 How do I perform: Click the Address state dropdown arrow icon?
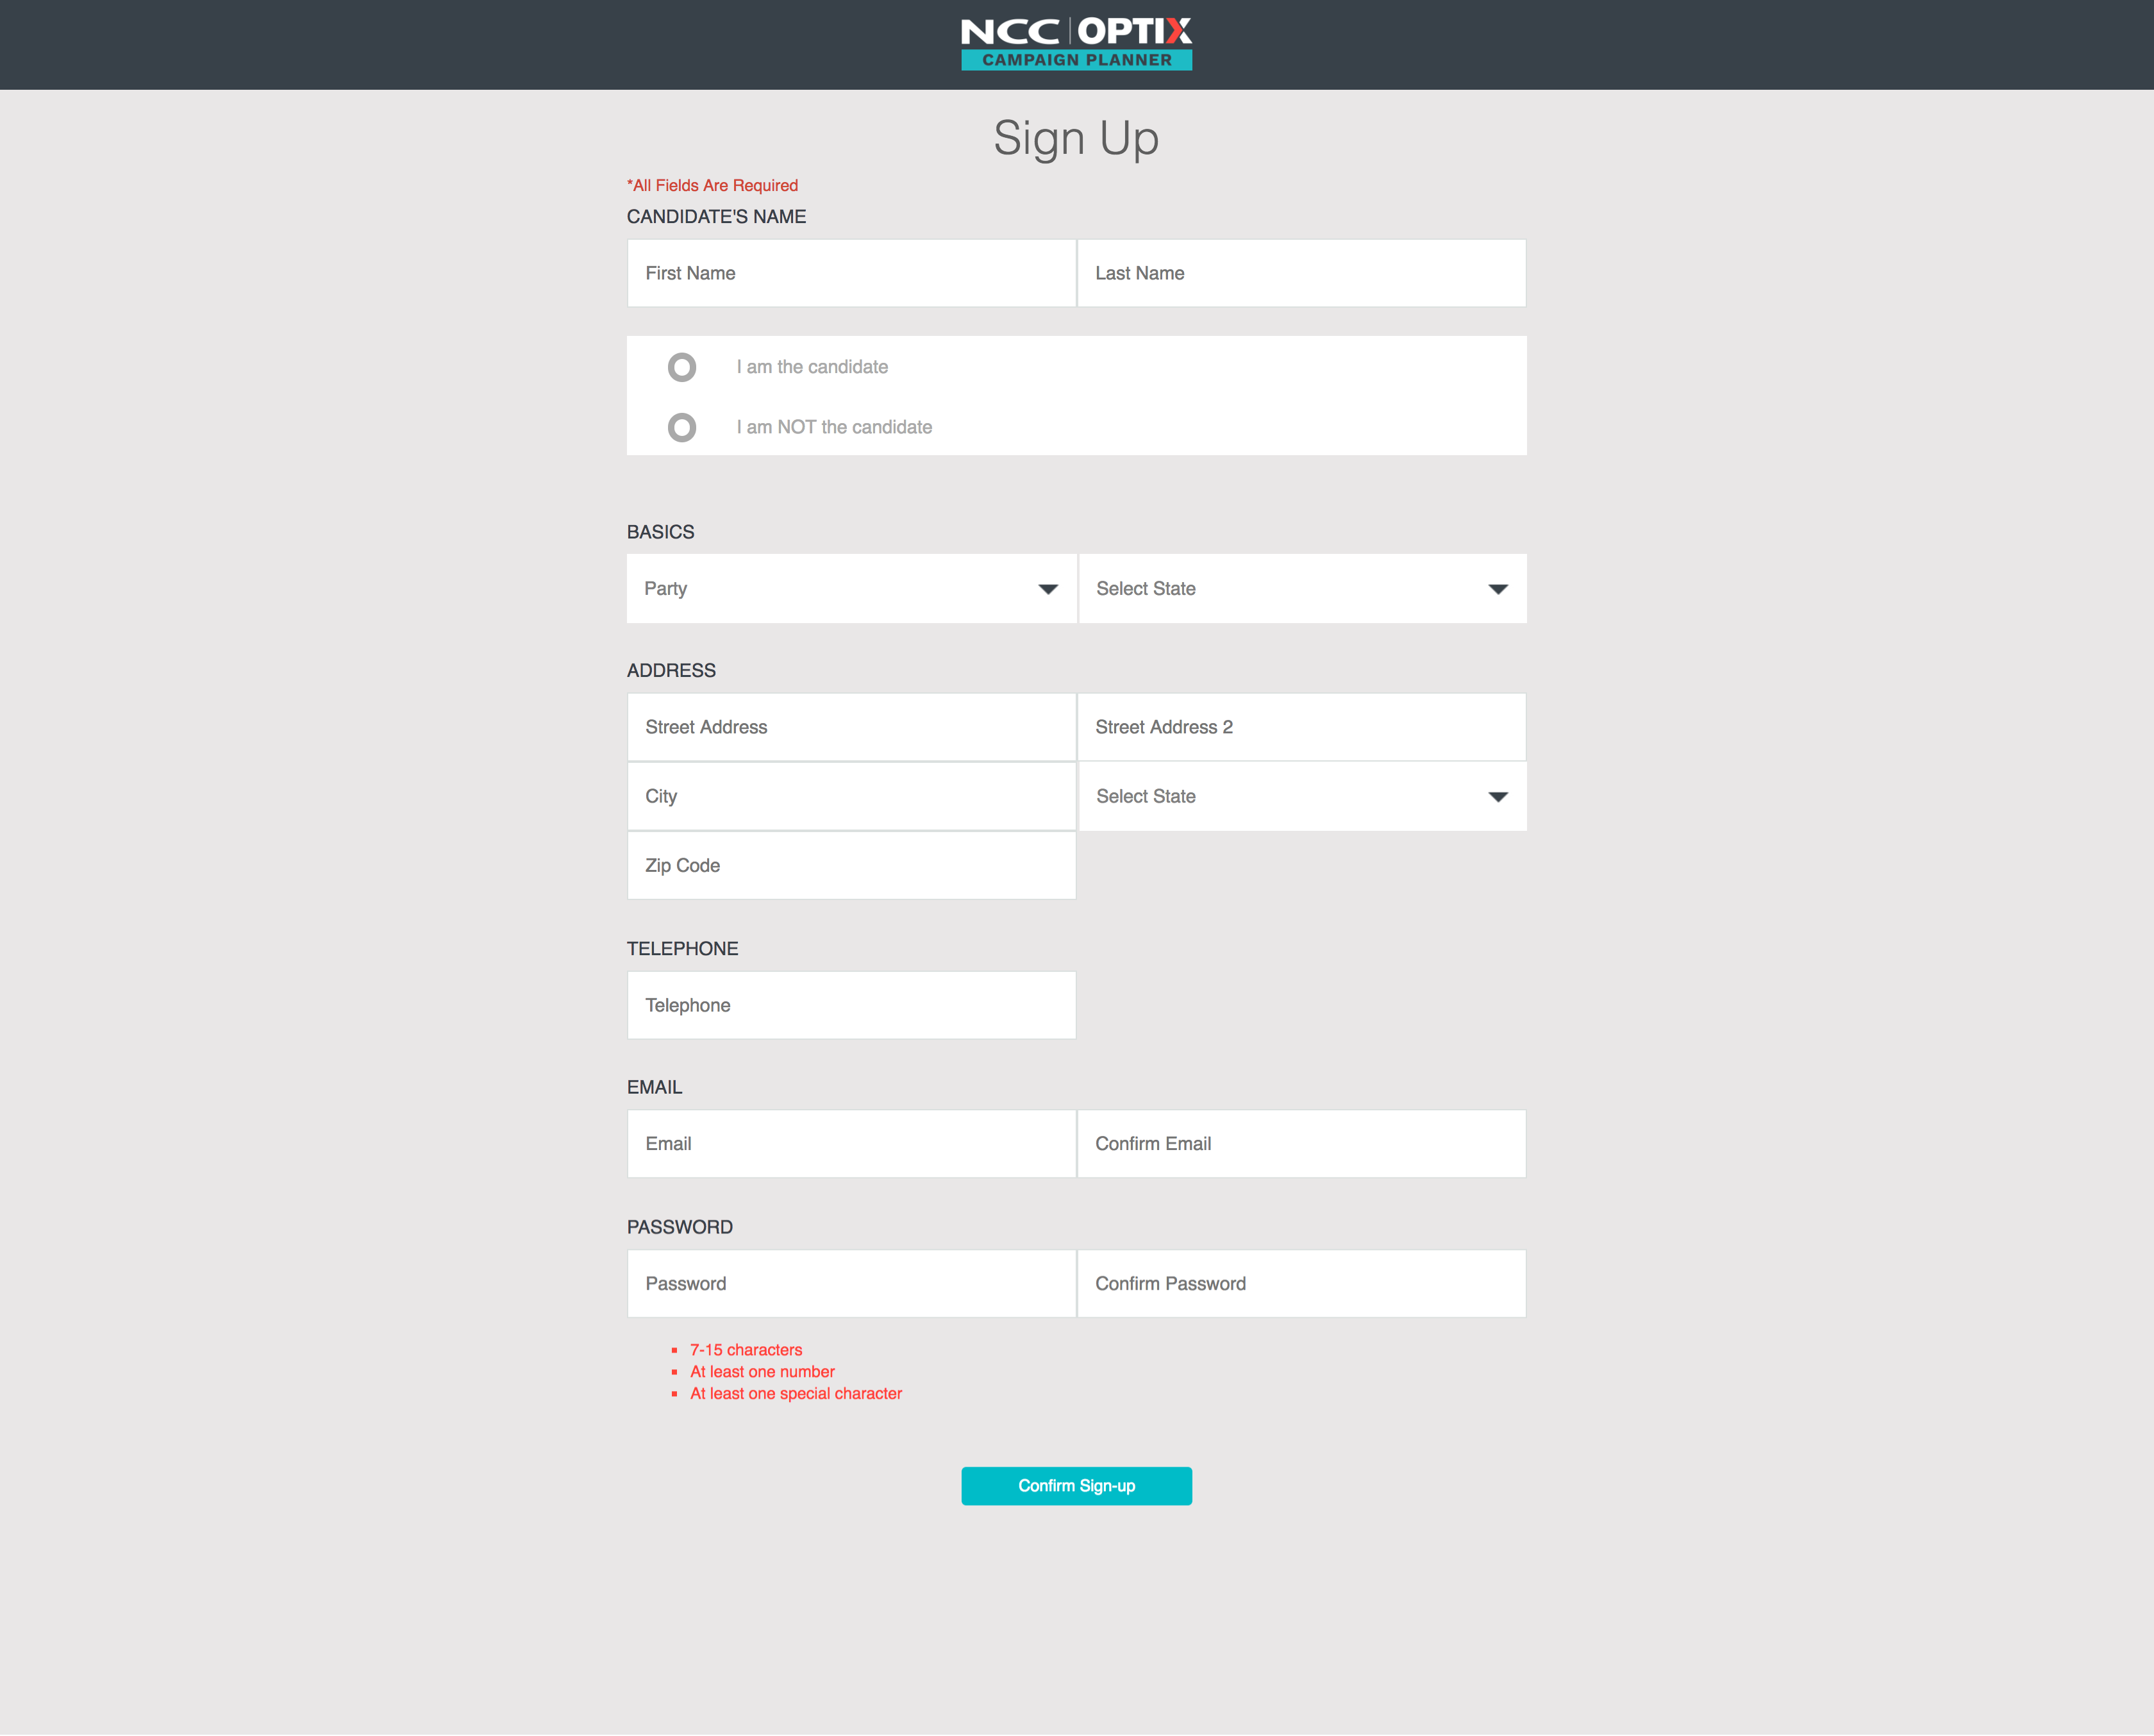(1497, 797)
